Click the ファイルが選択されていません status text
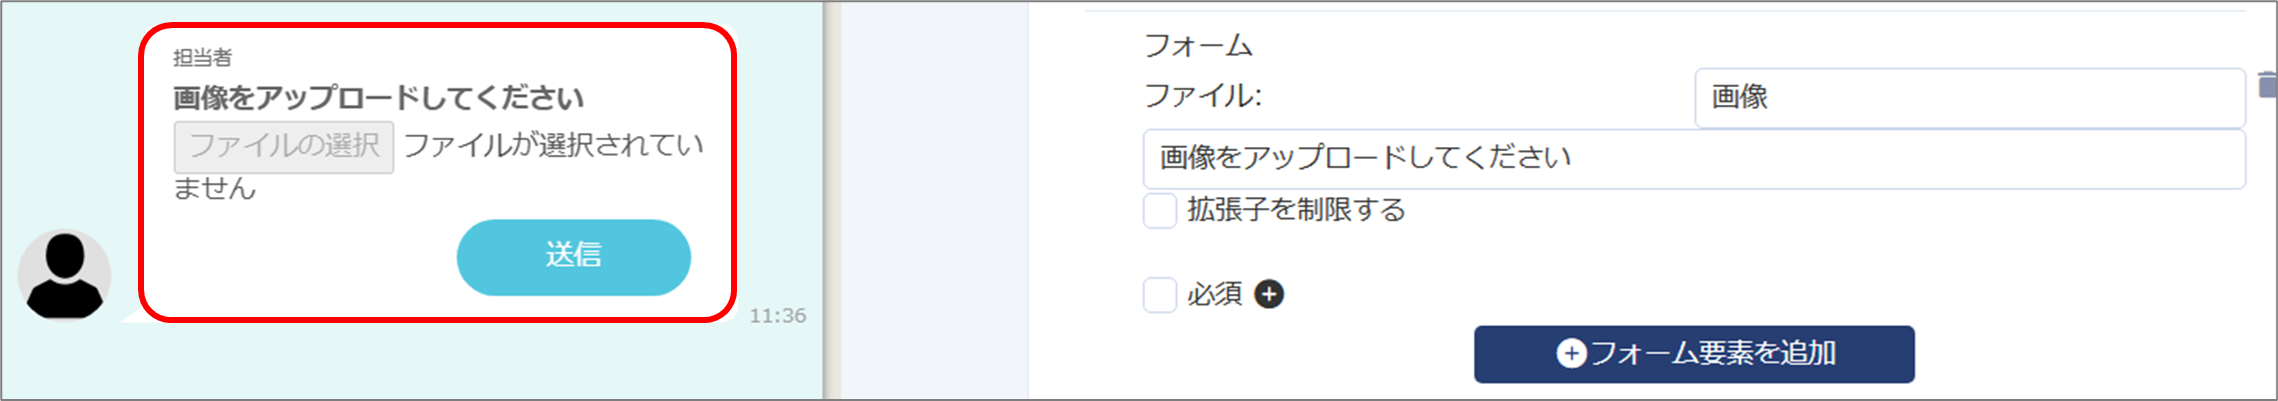Viewport: 2278px width, 401px height. click(x=438, y=166)
